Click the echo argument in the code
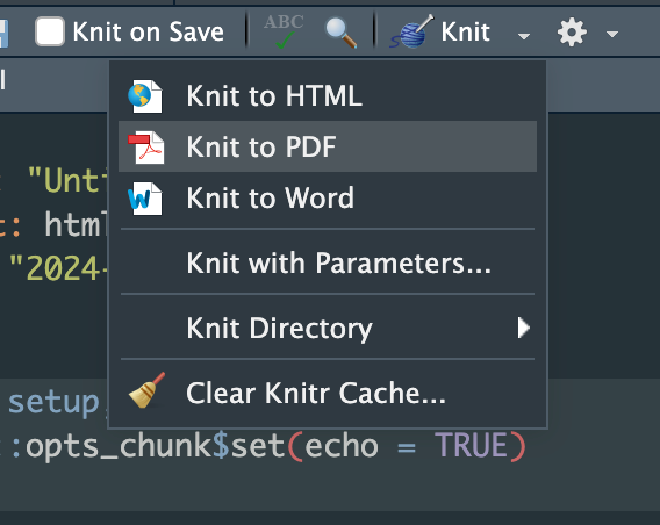 point(343,446)
